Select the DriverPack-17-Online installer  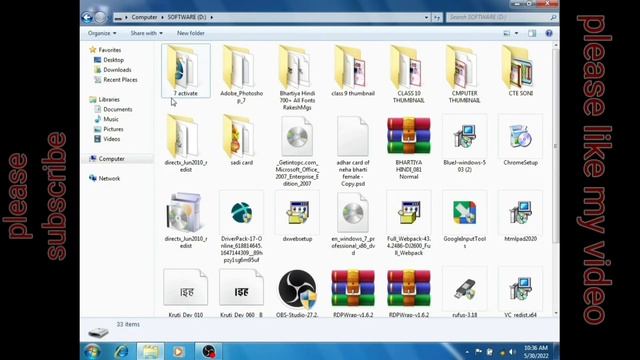[242, 227]
